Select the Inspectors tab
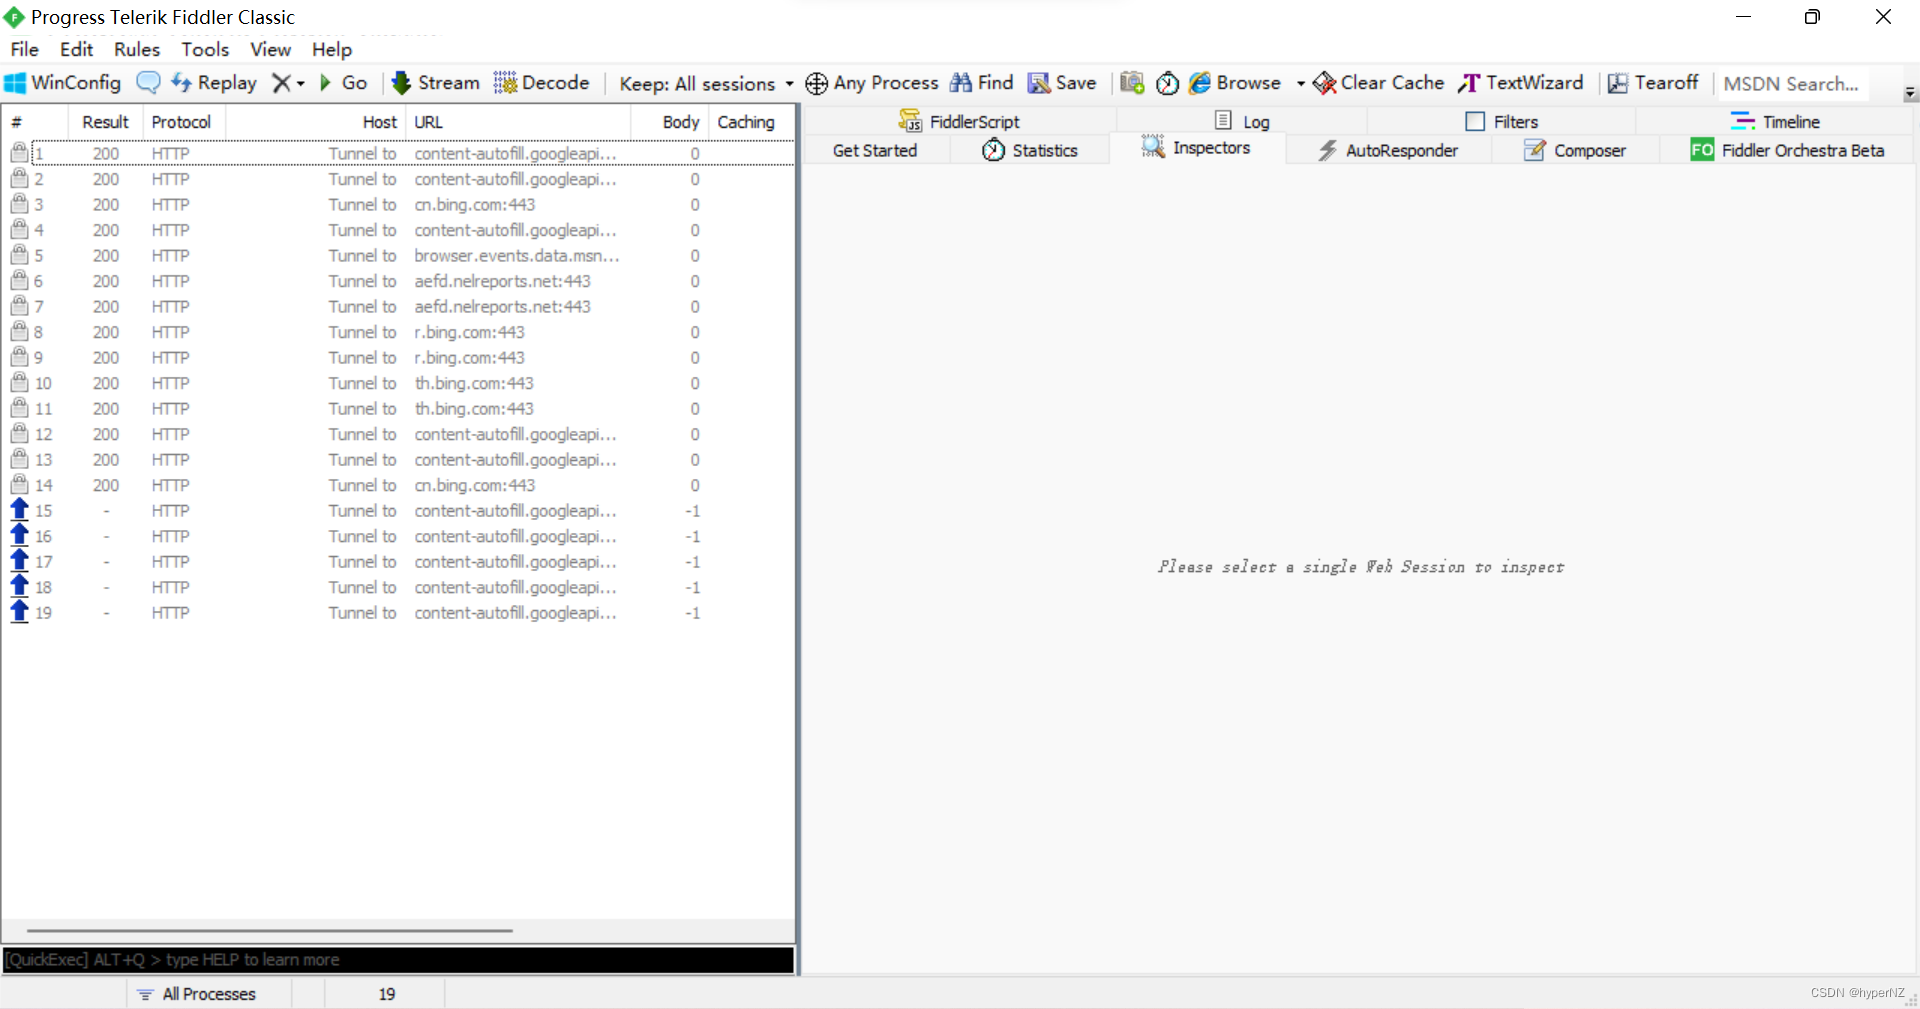Screen dimensions: 1920x1009 pos(1197,148)
